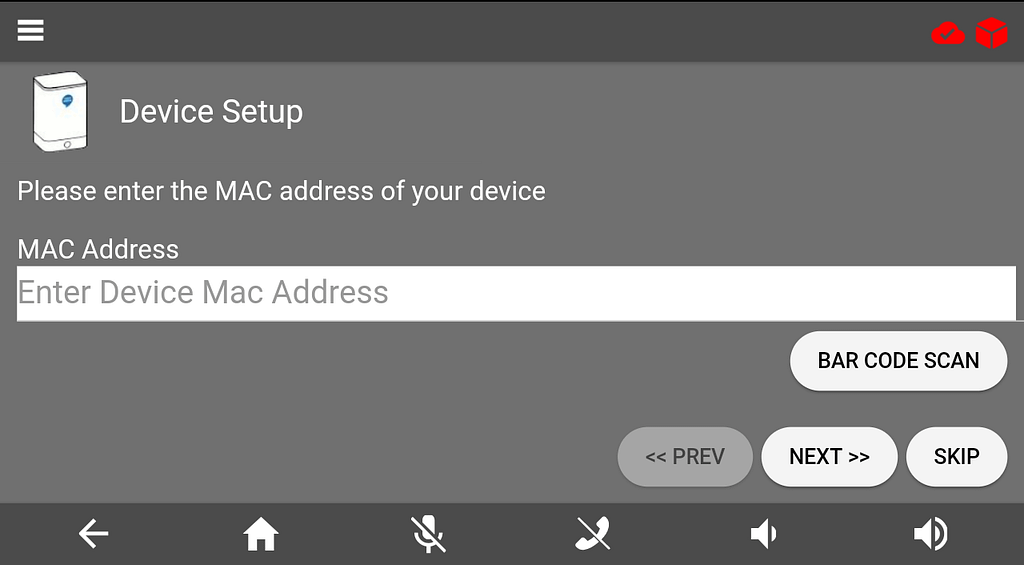
Task: Click the top header bar
Action: click(512, 31)
